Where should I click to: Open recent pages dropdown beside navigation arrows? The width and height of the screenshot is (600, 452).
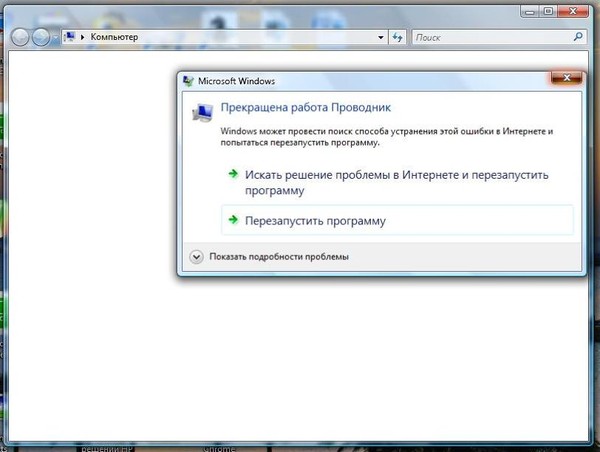55,38
